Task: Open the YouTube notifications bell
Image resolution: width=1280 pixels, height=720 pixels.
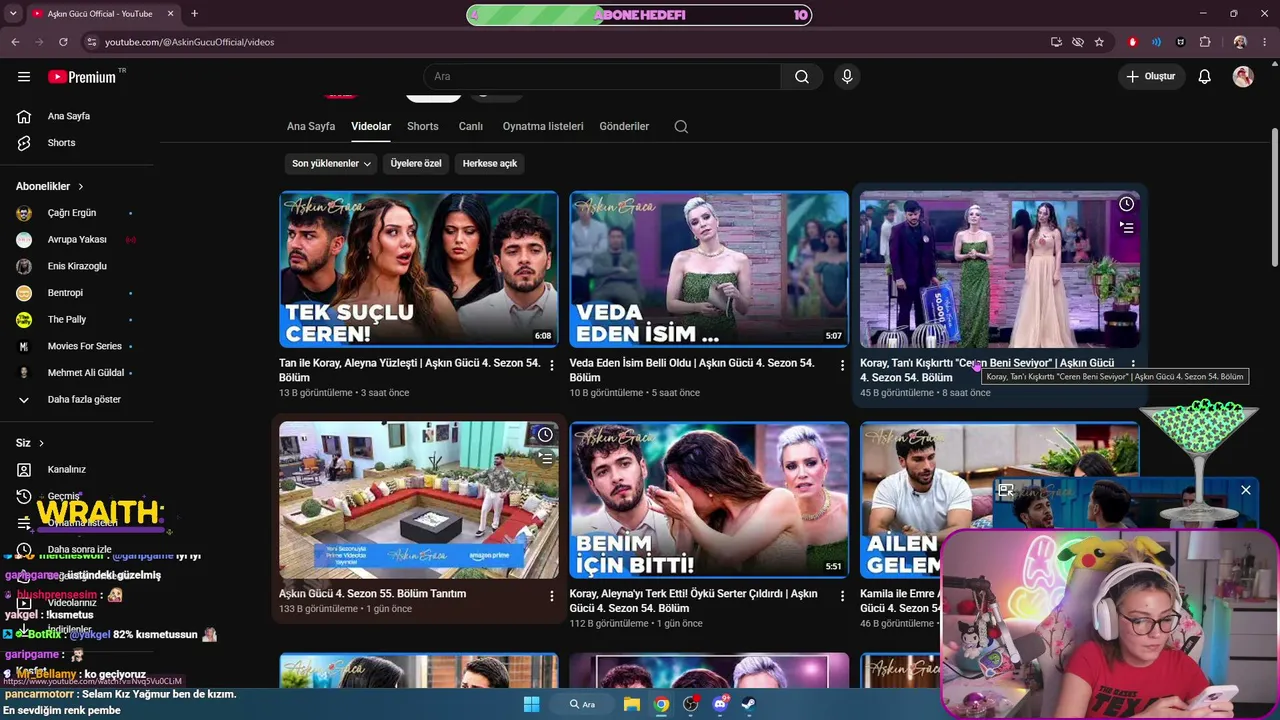Action: [x=1205, y=77]
